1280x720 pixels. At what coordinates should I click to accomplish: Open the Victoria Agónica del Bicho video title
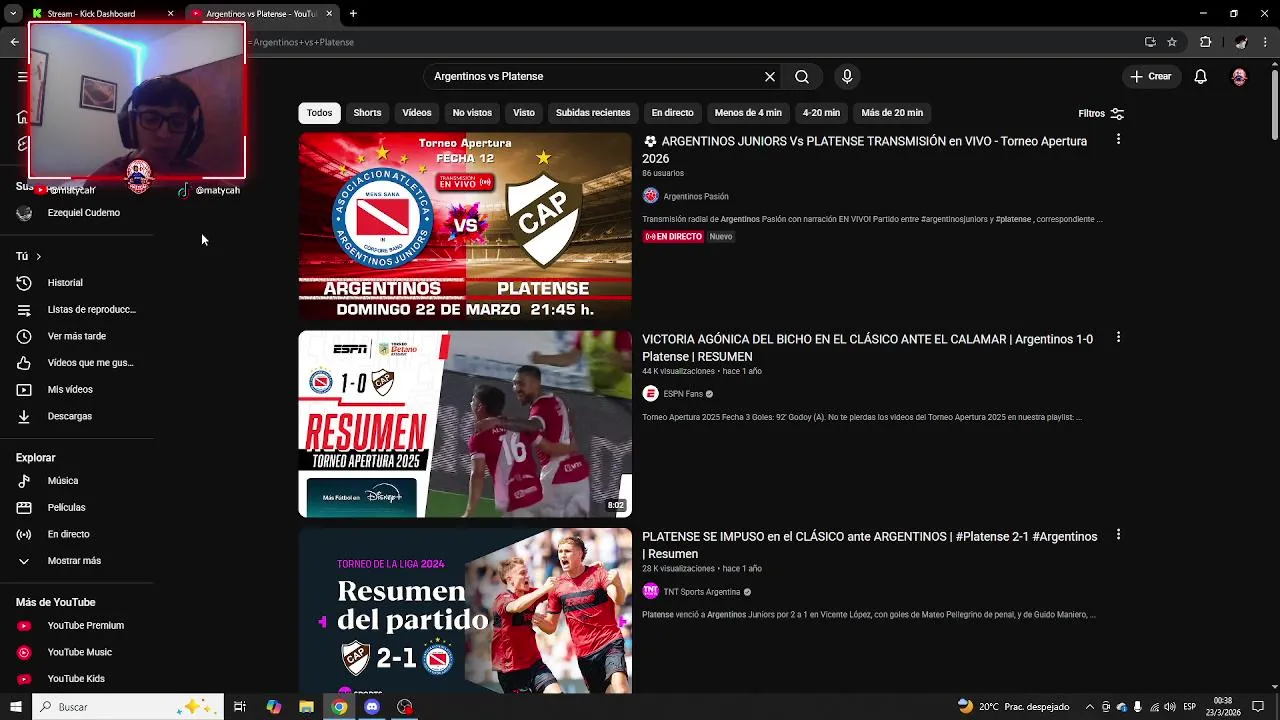pos(867,348)
